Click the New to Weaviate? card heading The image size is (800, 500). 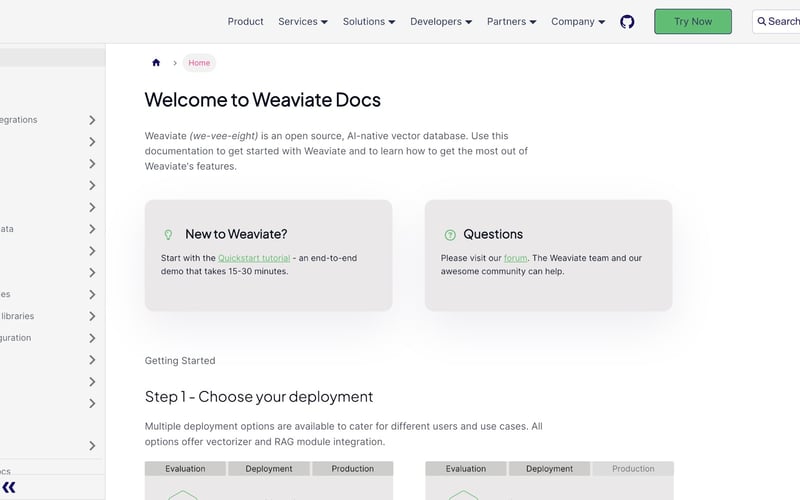(236, 234)
